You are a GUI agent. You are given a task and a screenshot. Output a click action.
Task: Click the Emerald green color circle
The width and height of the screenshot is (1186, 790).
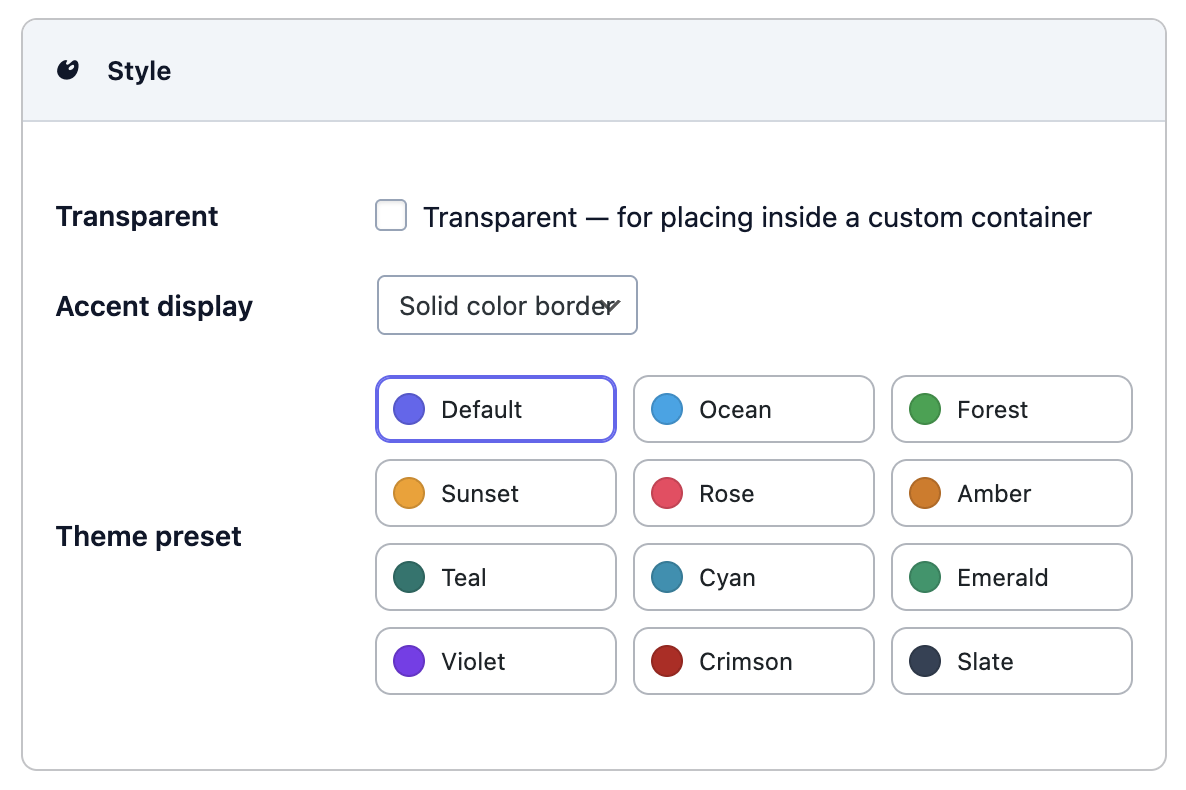tap(925, 577)
